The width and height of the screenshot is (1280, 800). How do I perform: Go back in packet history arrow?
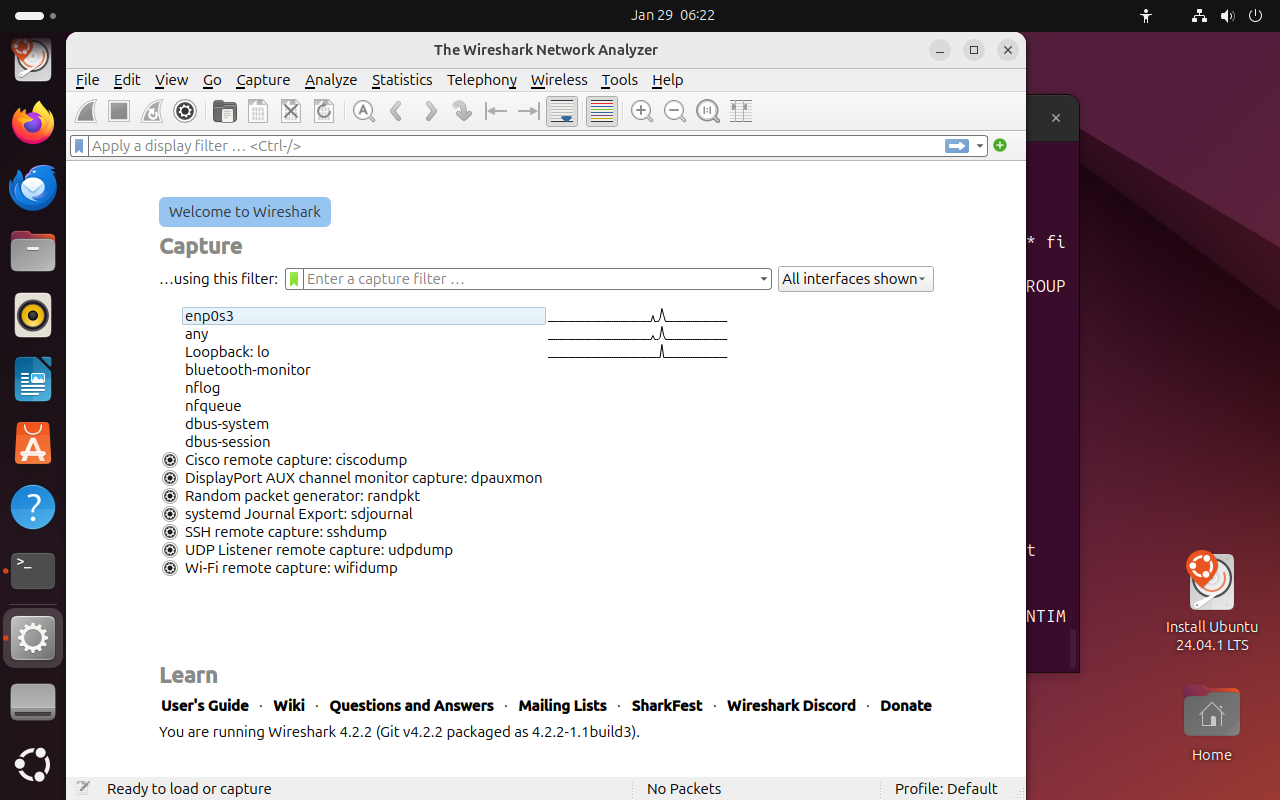396,111
